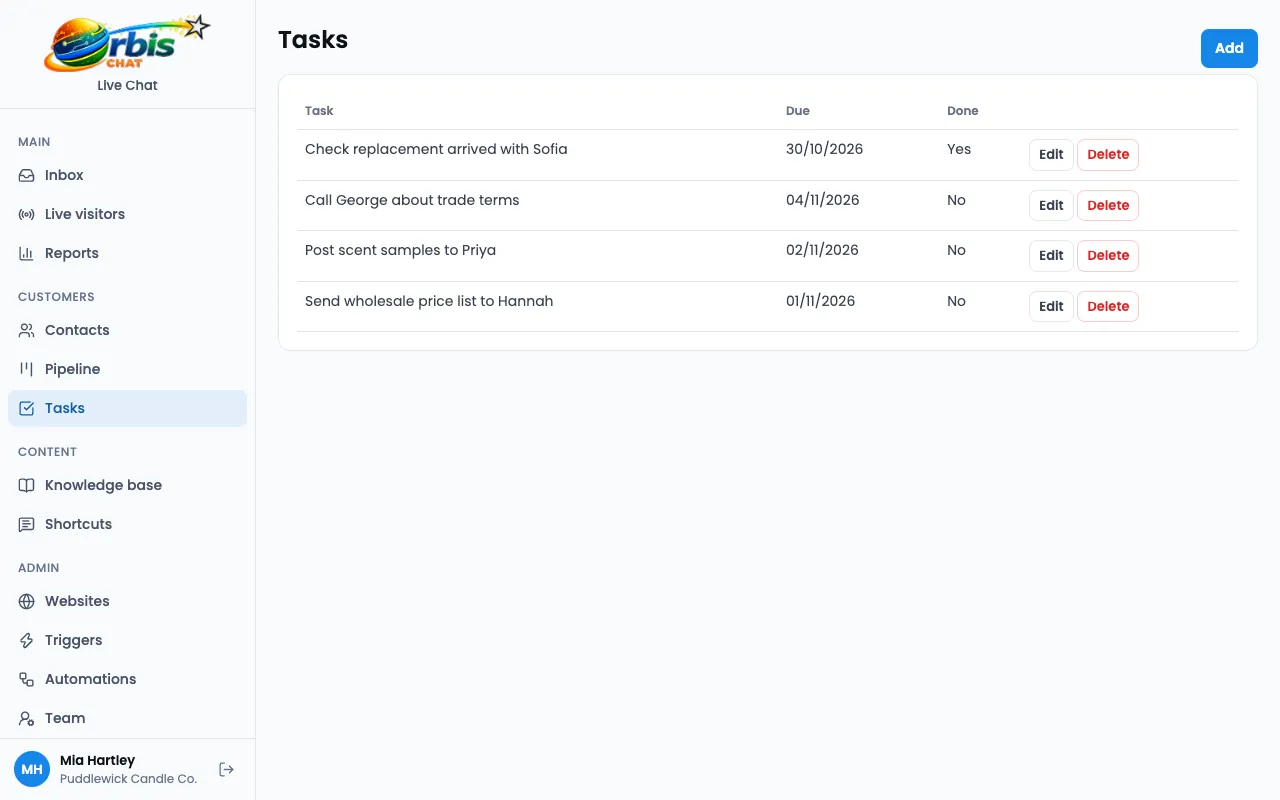Click the Orbis Chat logo
Viewport: 1280px width, 800px height.
tap(127, 43)
